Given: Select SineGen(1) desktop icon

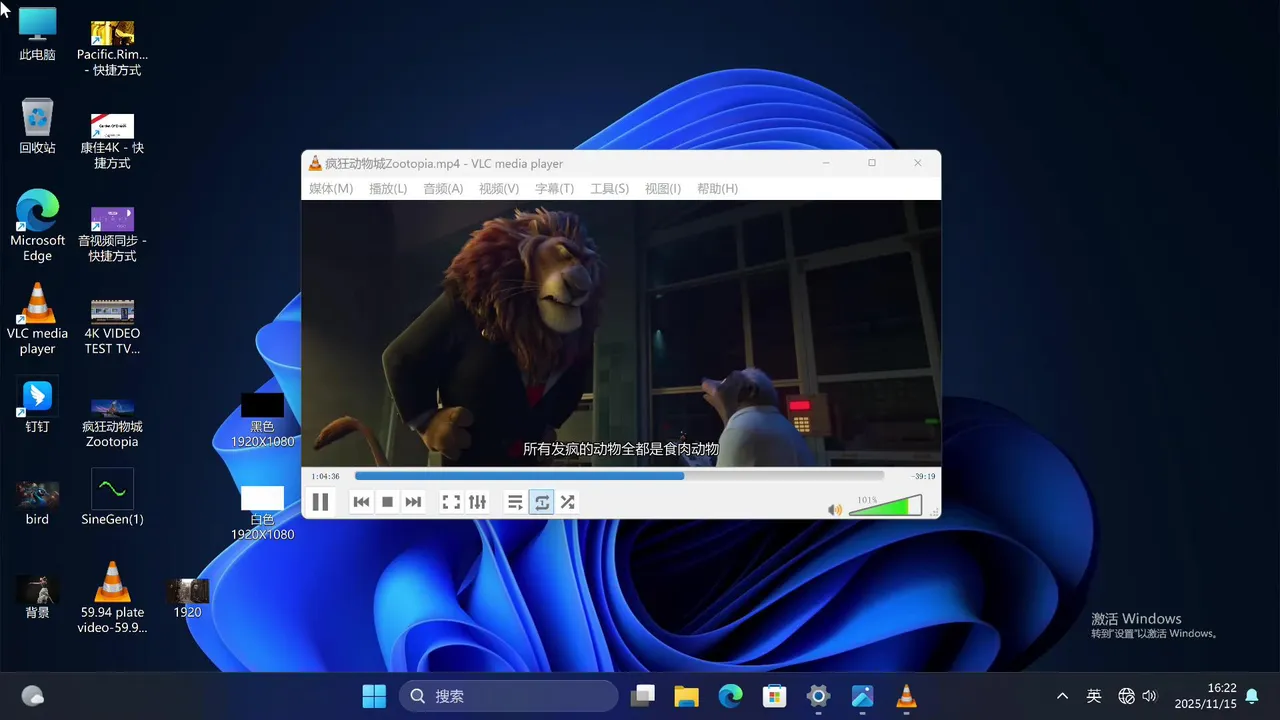Looking at the screenshot, I should (112, 498).
